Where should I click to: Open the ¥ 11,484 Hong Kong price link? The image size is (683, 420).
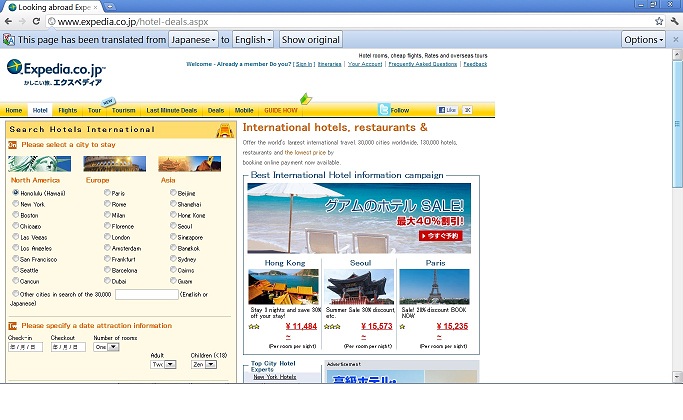click(301, 326)
